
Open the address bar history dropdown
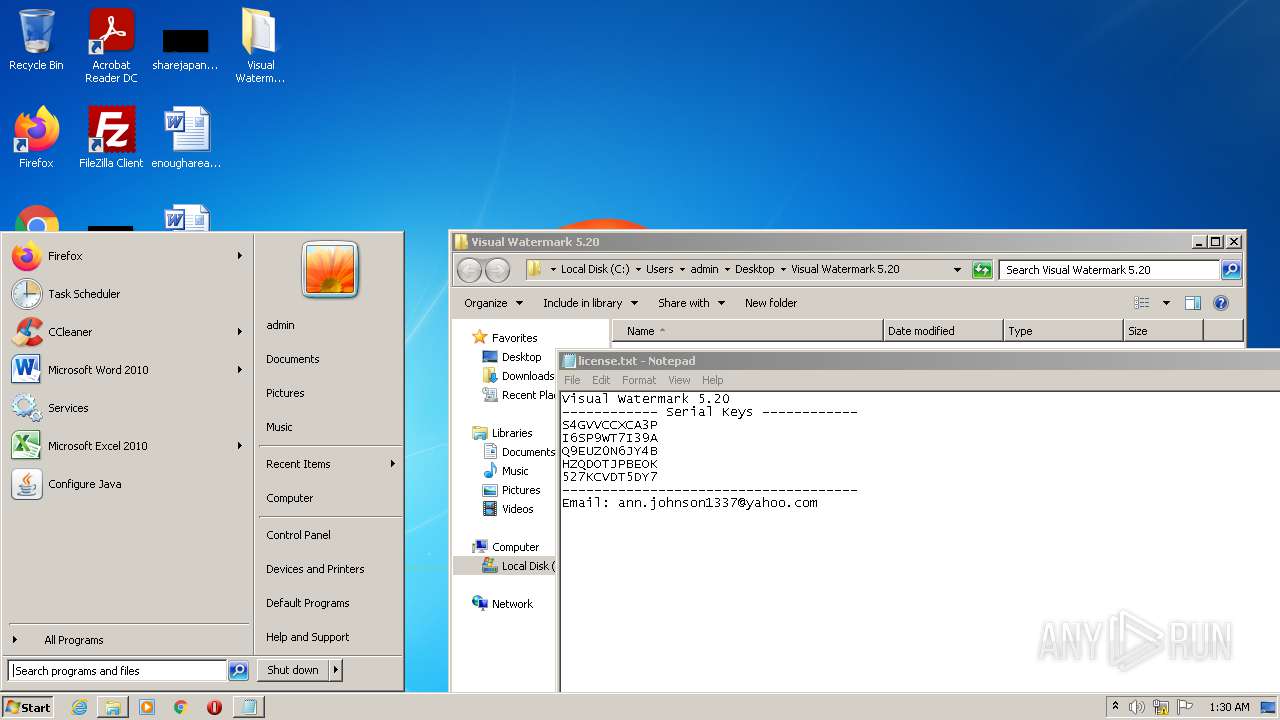point(957,270)
